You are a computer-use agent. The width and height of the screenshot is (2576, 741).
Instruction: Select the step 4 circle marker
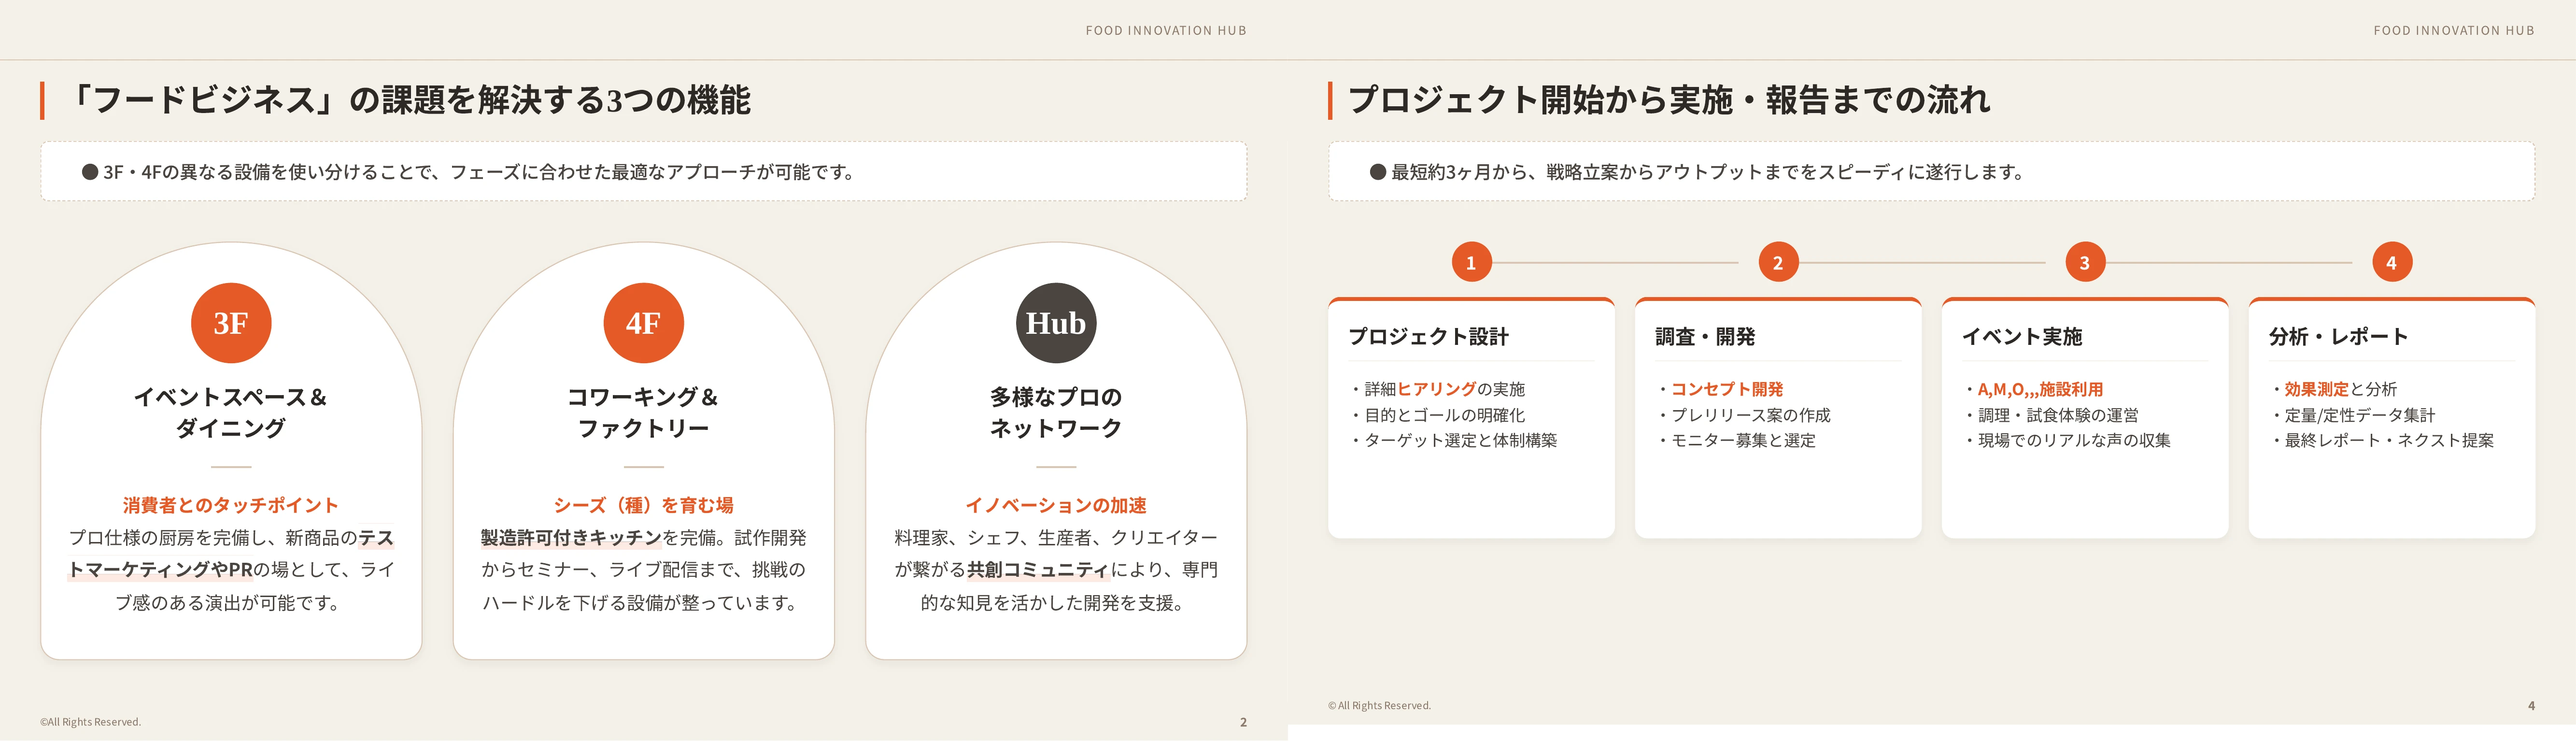pos(2392,262)
